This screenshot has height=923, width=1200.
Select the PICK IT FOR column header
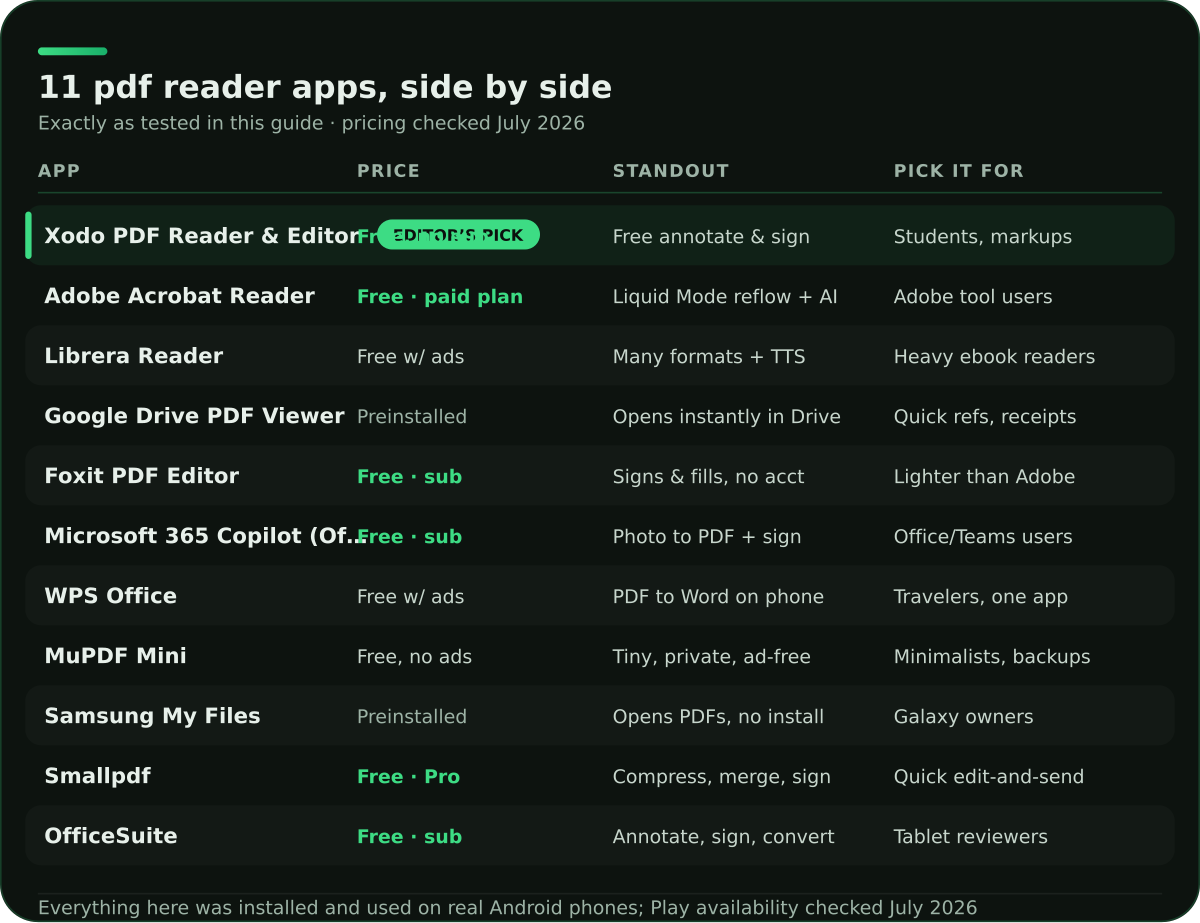pos(959,171)
